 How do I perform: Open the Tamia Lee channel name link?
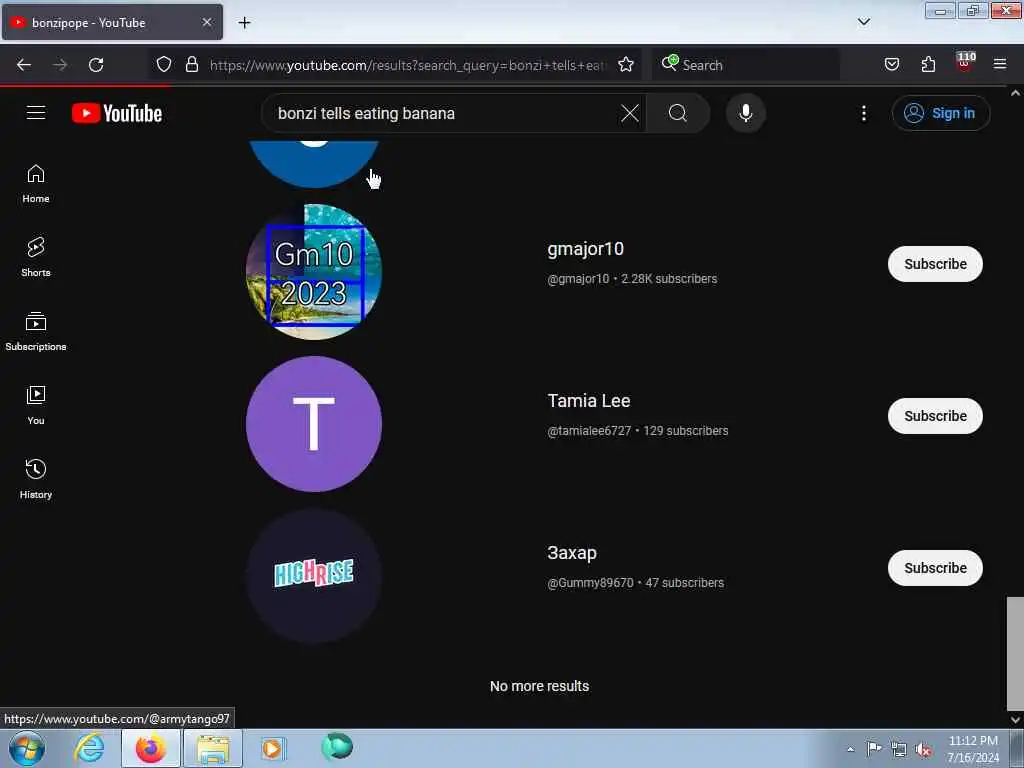tap(588, 401)
